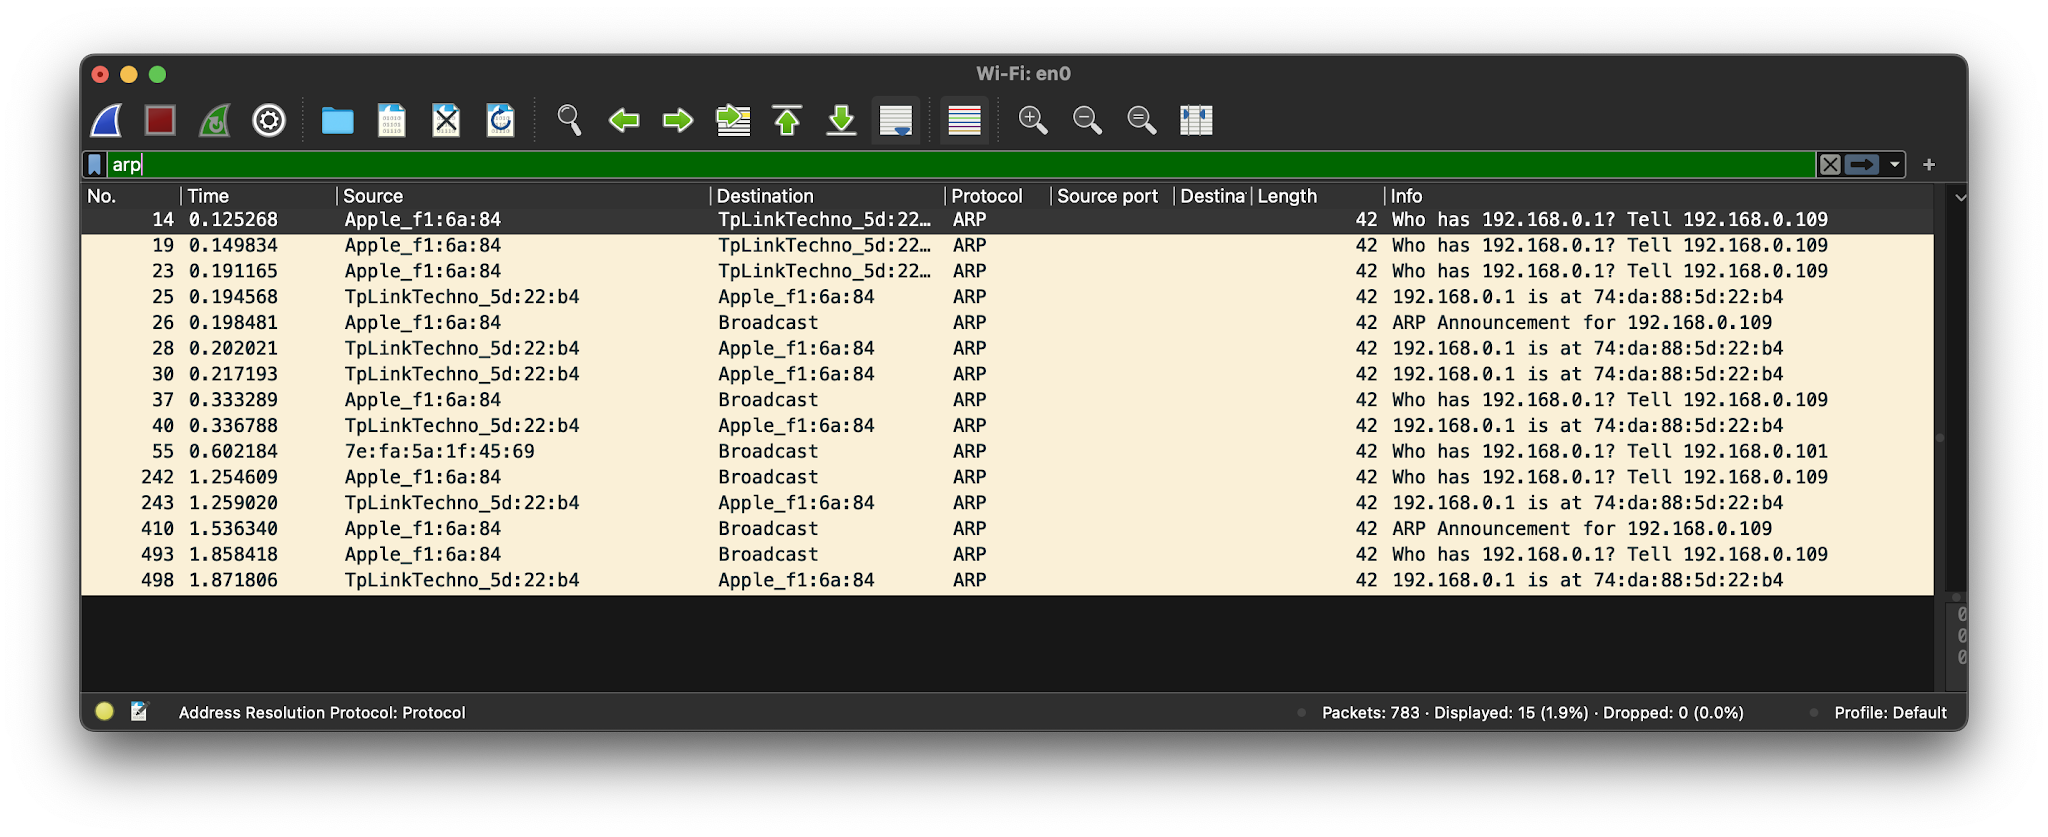The height and width of the screenshot is (837, 2048).
Task: Sort by the Info column header
Action: pyautogui.click(x=1658, y=196)
